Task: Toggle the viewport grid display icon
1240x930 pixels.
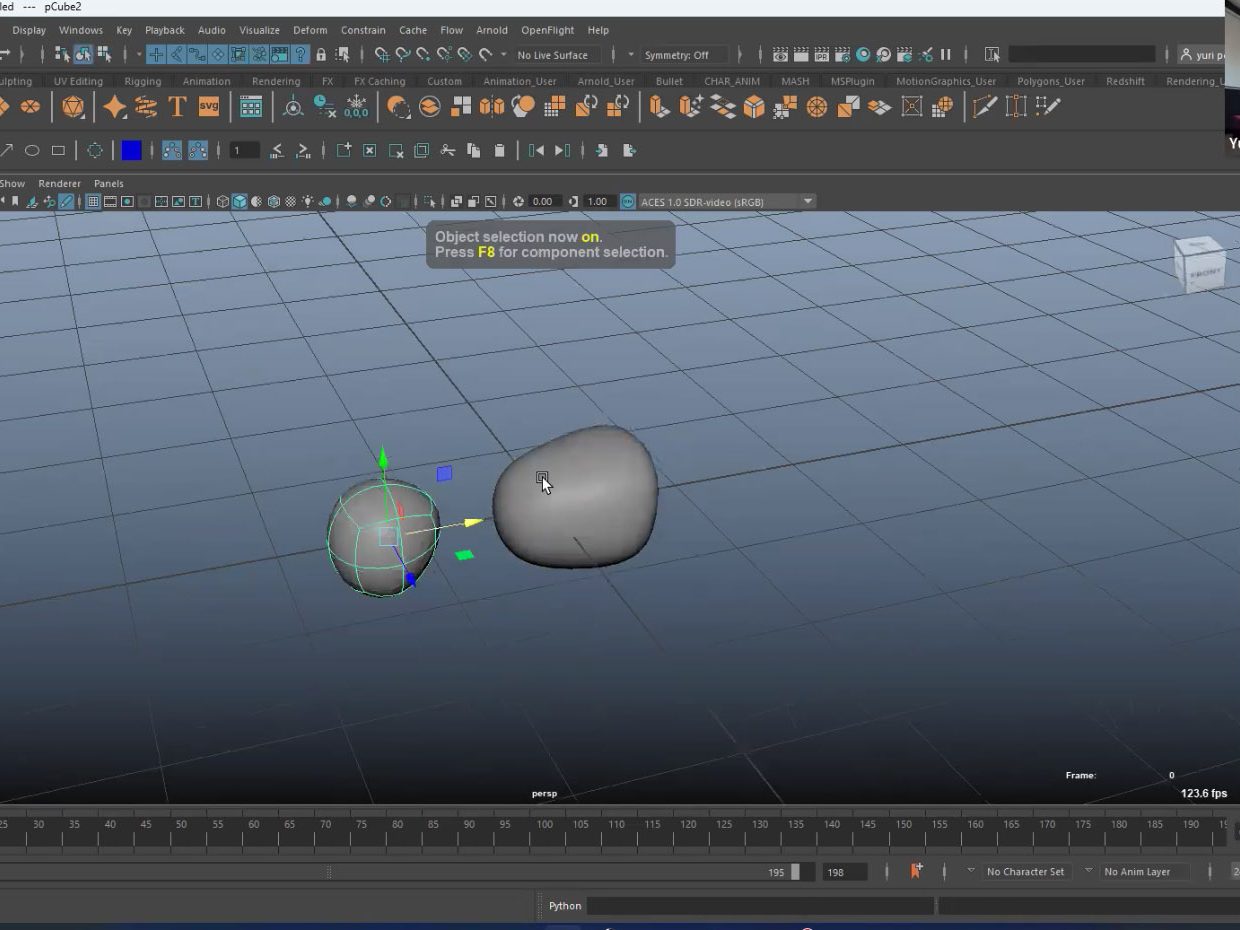Action: [93, 202]
